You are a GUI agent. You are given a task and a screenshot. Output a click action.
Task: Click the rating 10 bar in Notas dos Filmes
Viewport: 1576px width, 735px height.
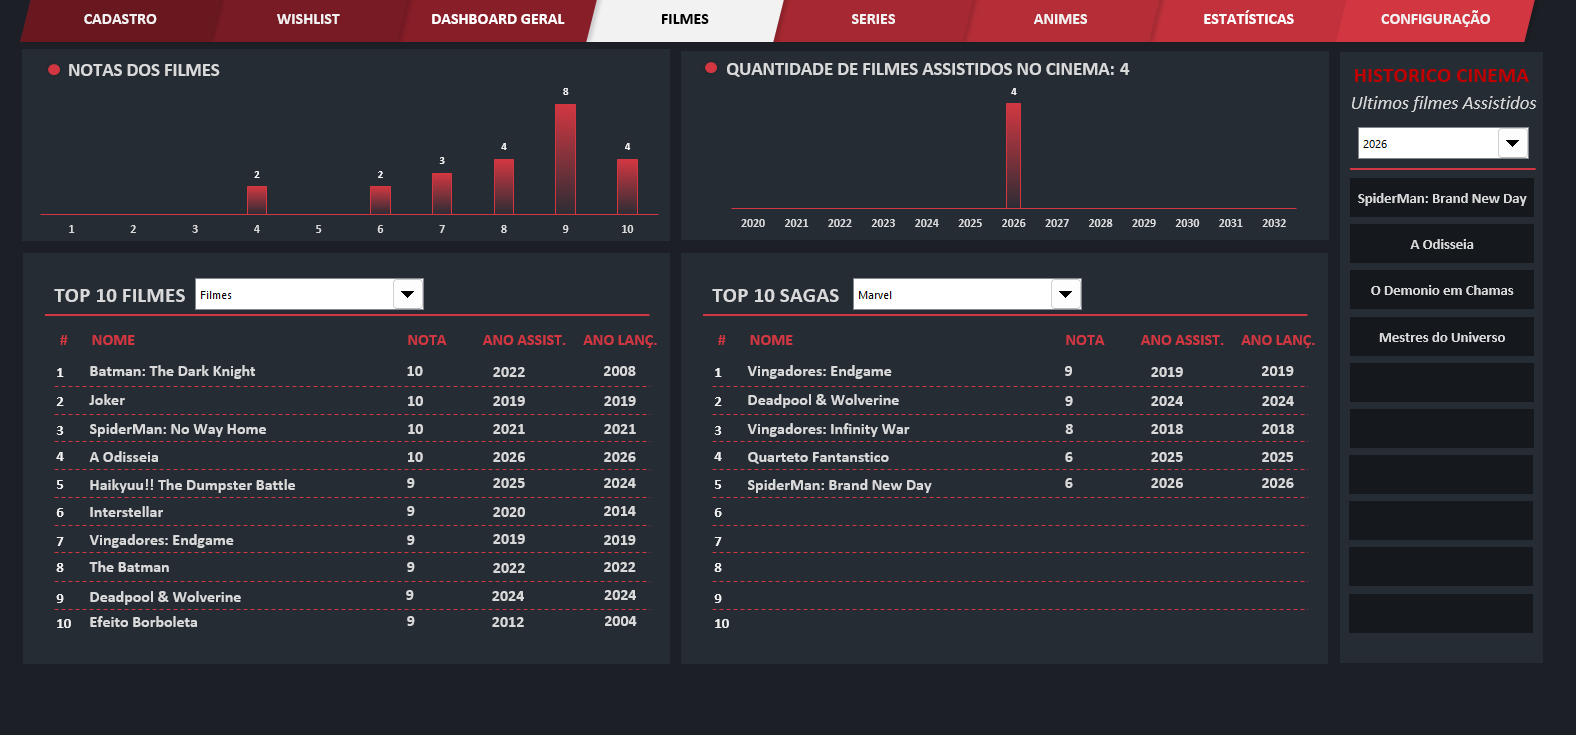tap(627, 187)
